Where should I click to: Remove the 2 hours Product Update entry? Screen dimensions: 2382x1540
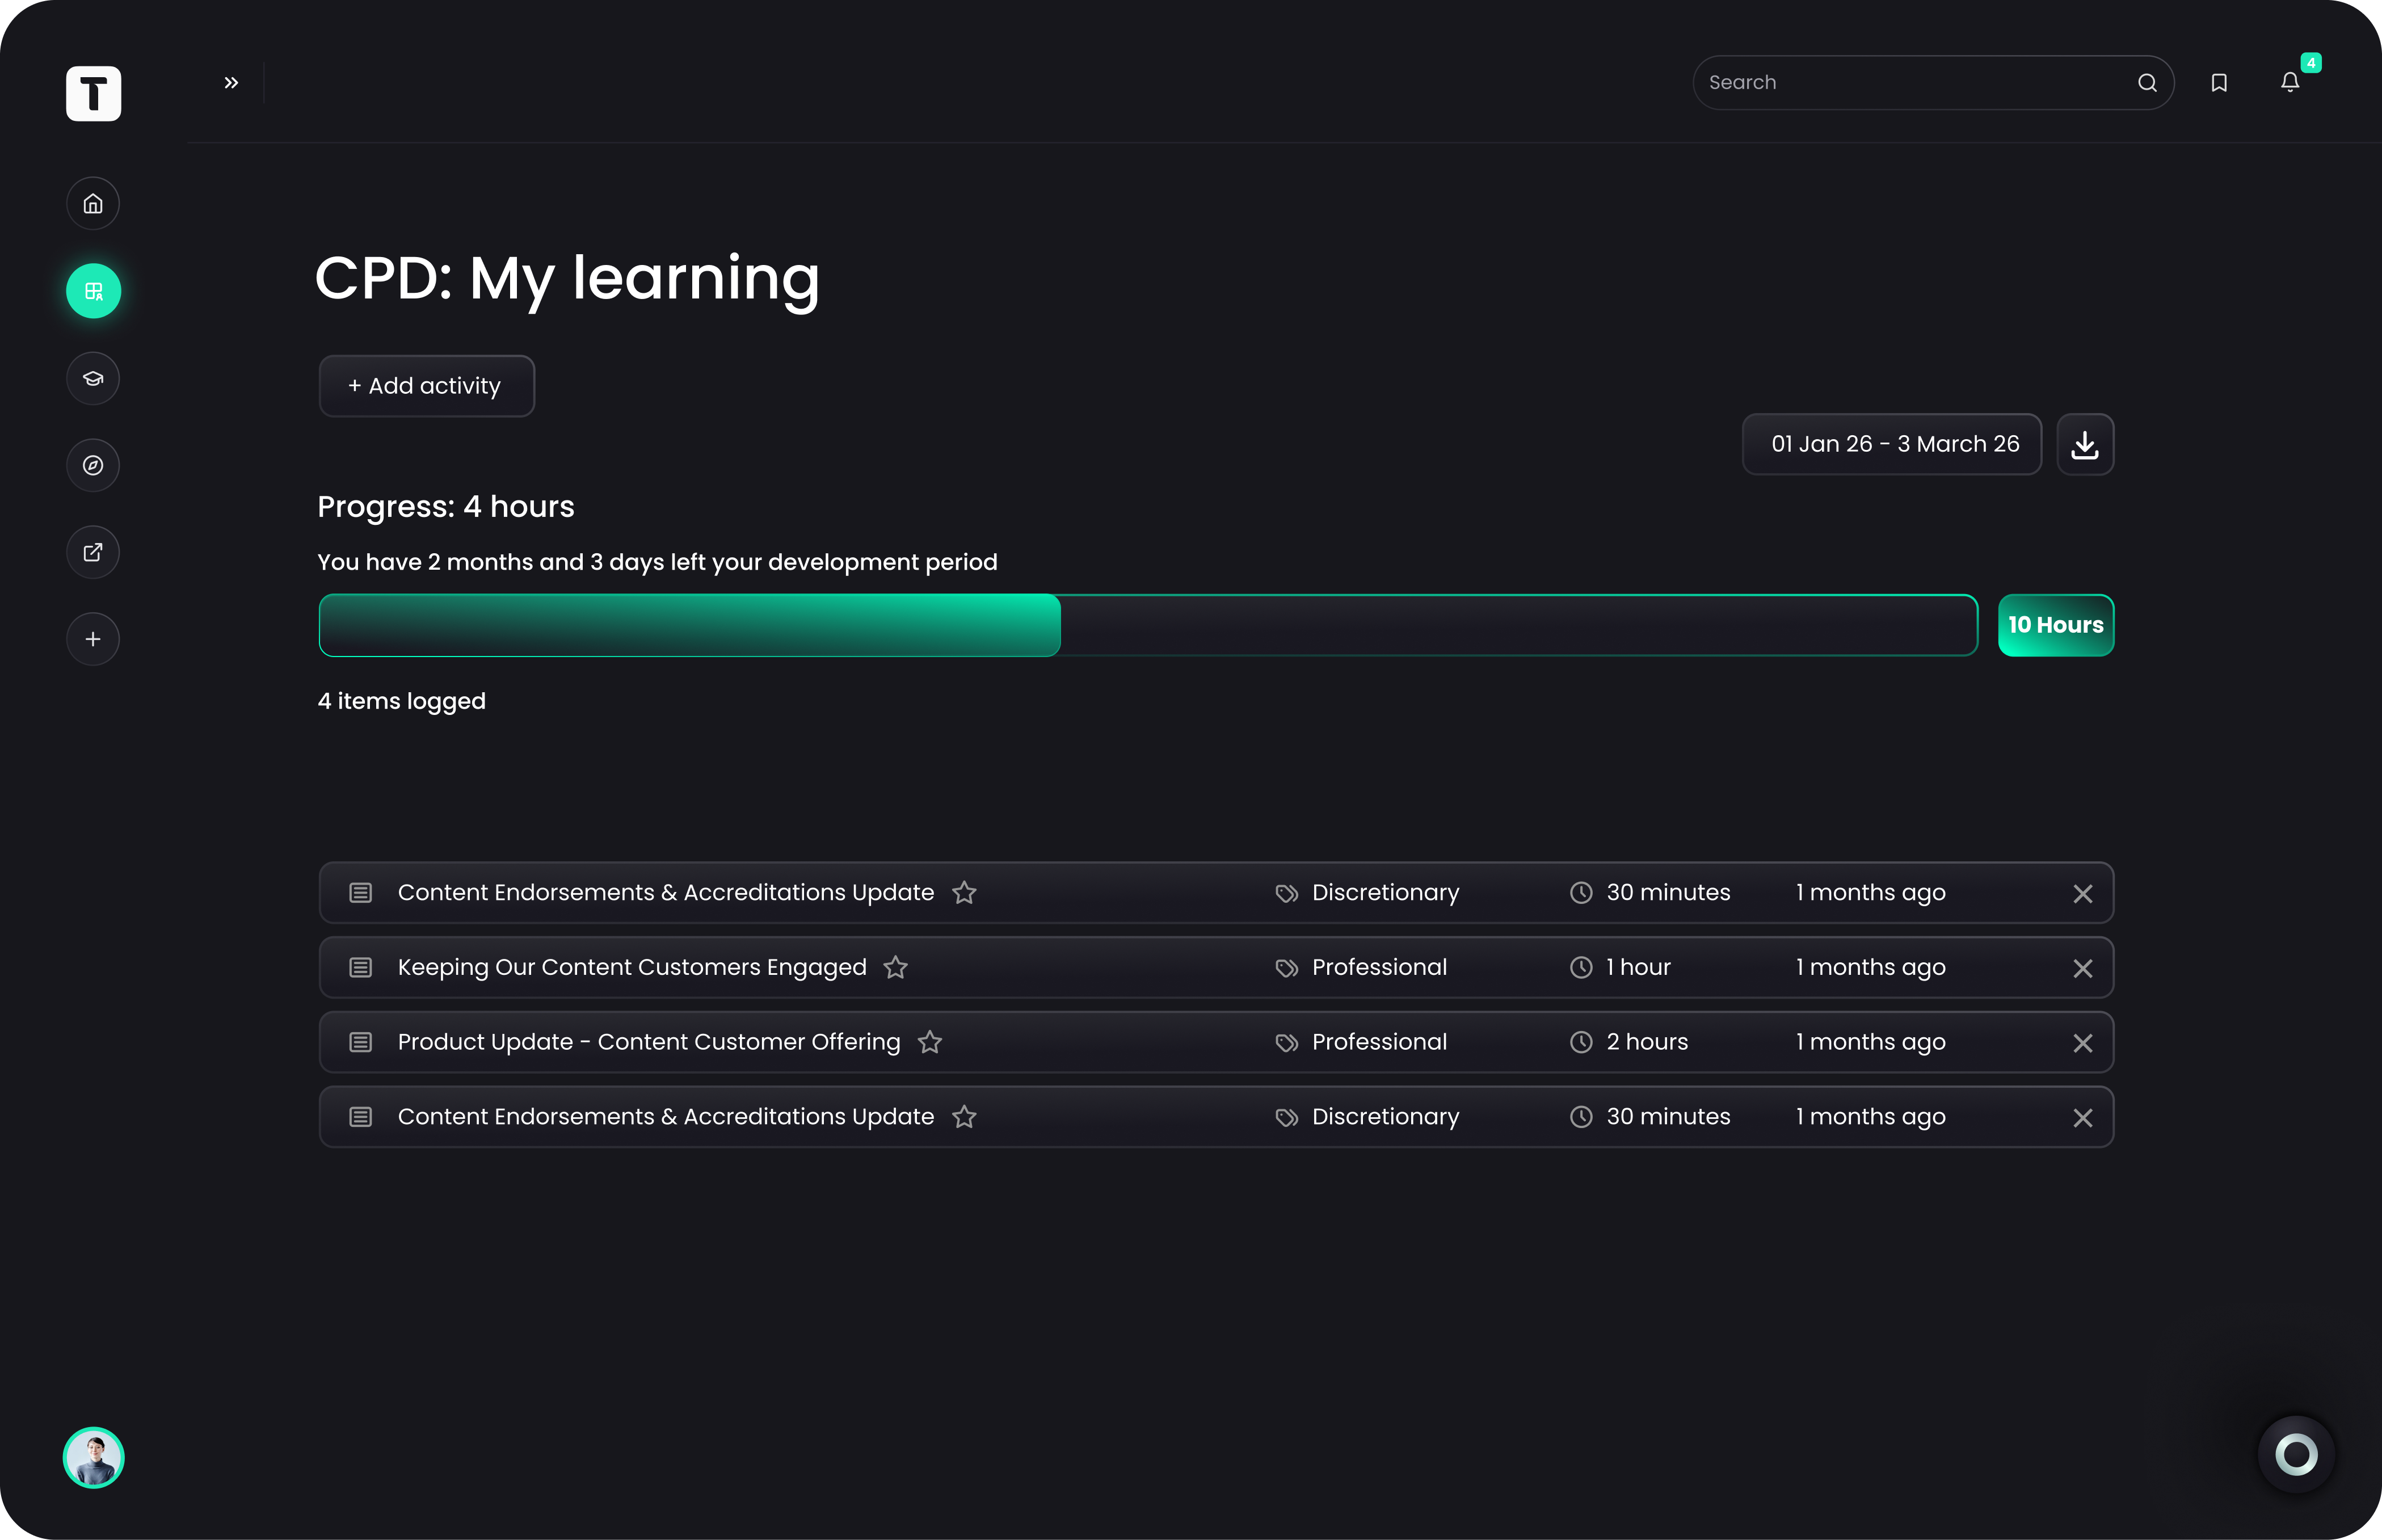(x=2082, y=1043)
